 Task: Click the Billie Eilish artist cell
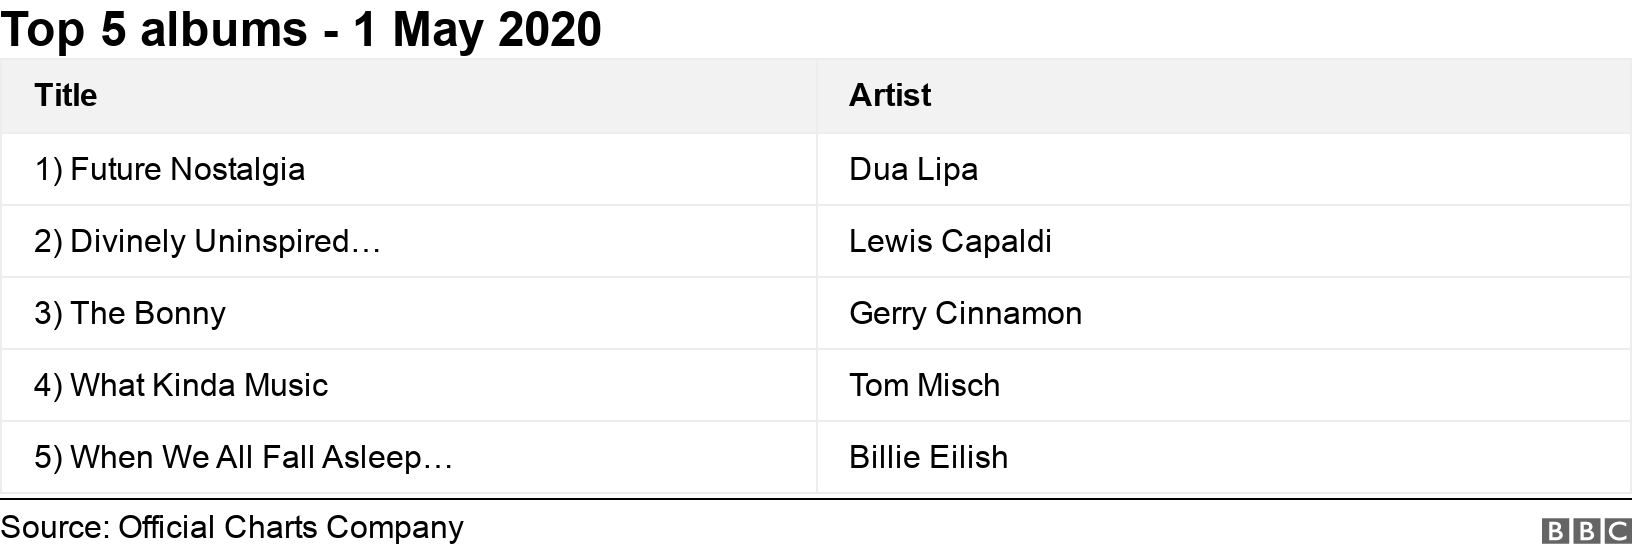(x=928, y=457)
